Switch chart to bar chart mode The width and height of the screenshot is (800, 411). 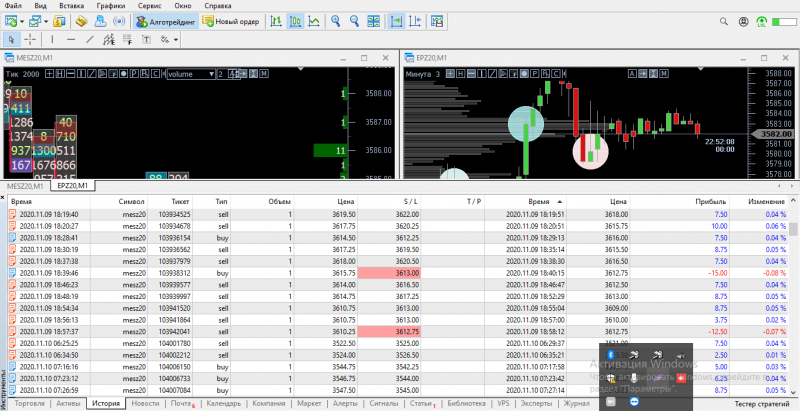pyautogui.click(x=276, y=21)
